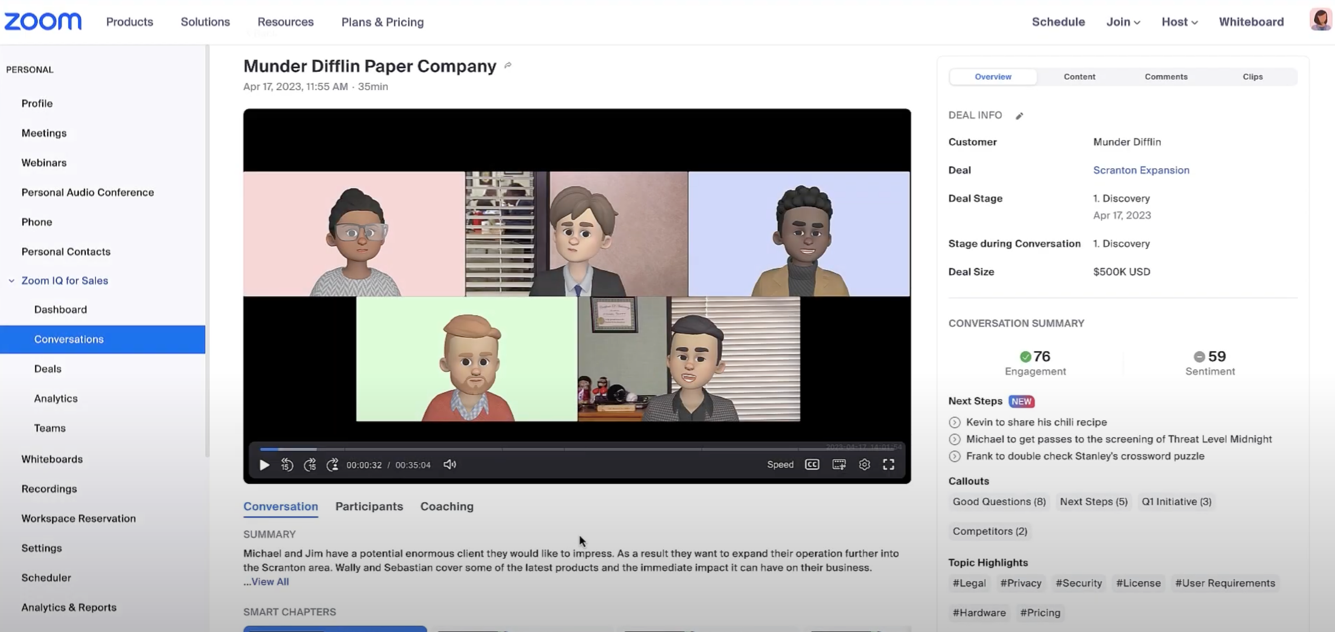The width and height of the screenshot is (1335, 632).
Task: Switch to the Overview tab
Action: 993,77
